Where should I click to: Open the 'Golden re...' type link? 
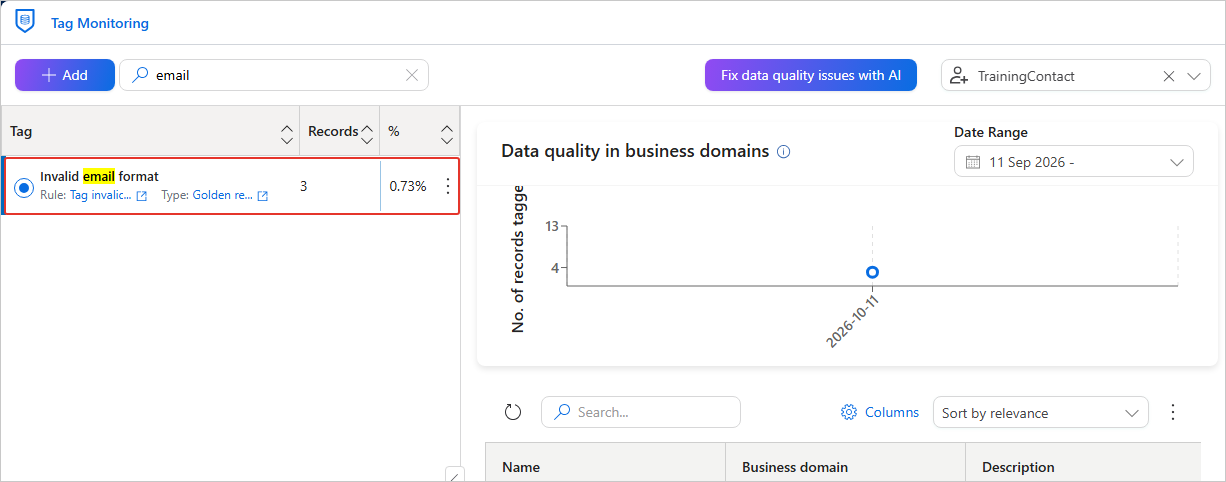222,195
